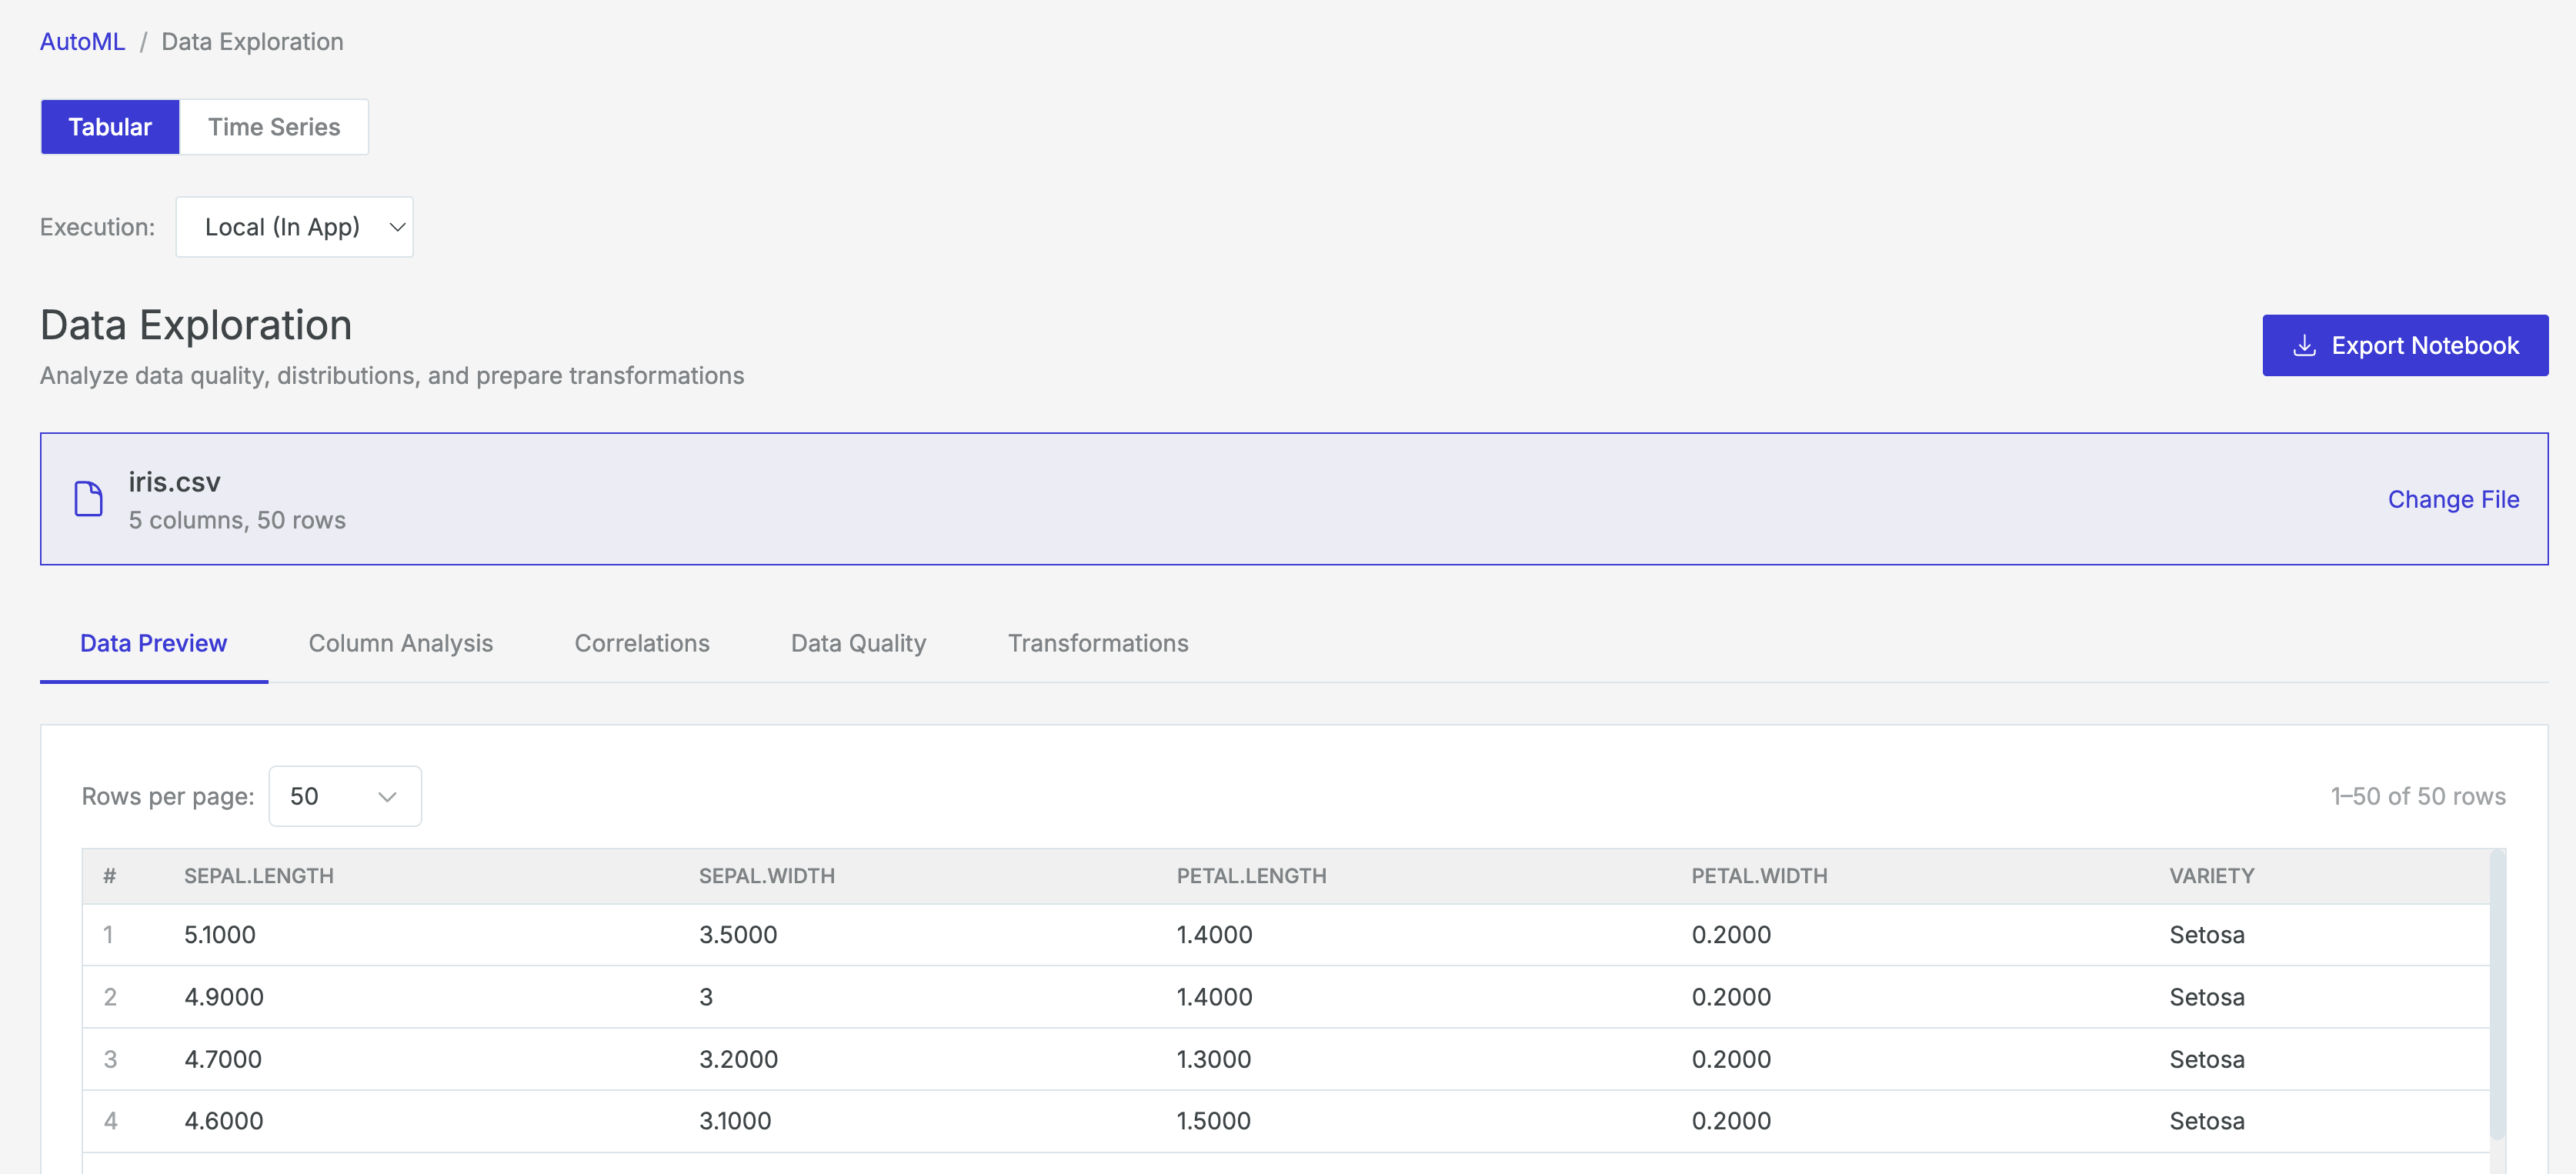
Task: Switch to Time Series mode
Action: tap(274, 127)
